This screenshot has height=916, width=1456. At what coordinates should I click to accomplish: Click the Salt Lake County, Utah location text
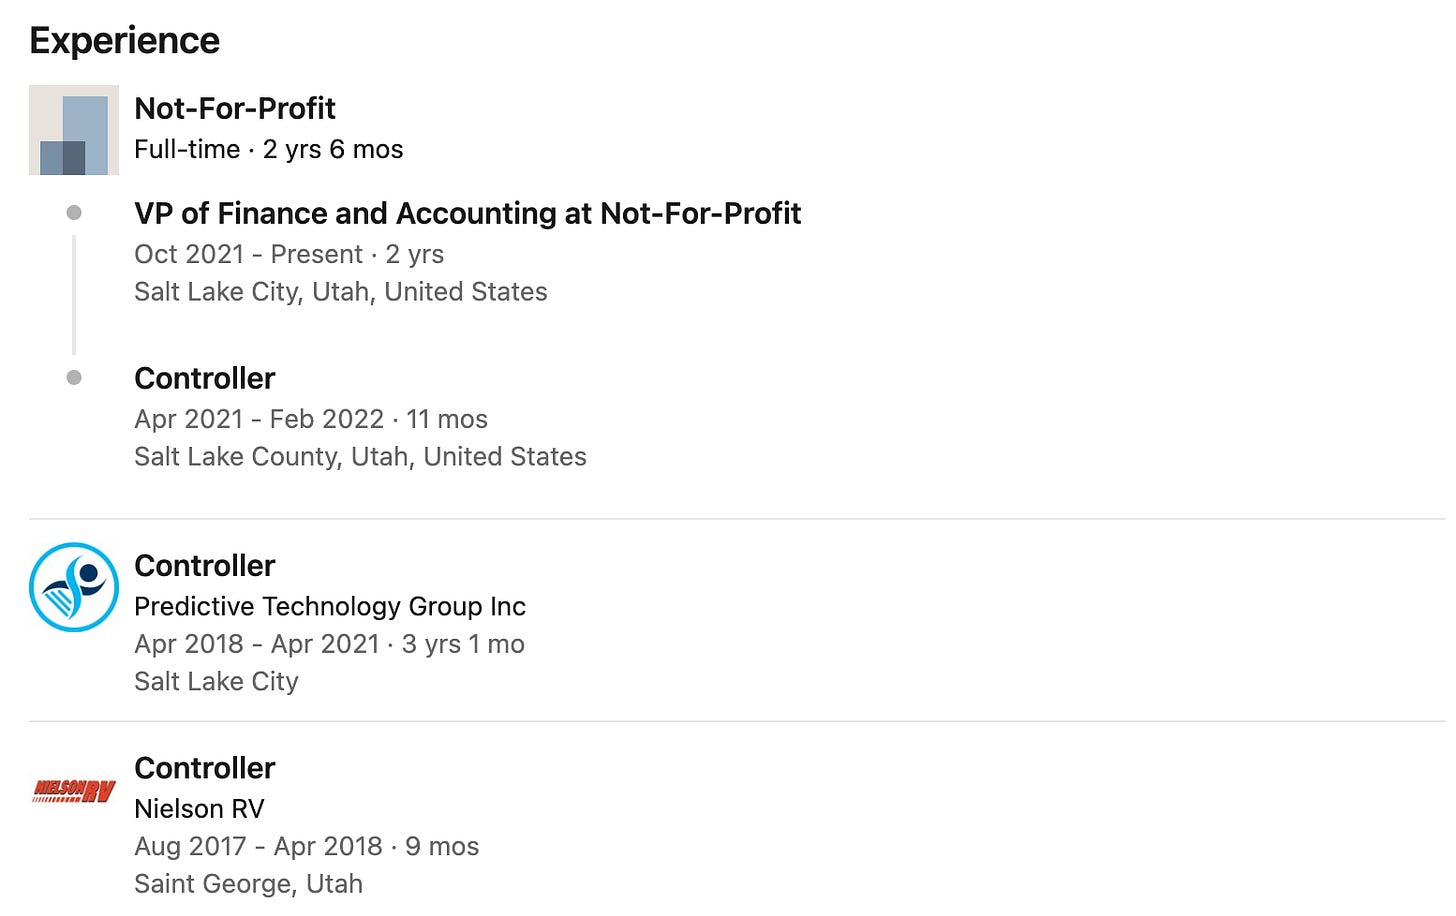tap(361, 456)
